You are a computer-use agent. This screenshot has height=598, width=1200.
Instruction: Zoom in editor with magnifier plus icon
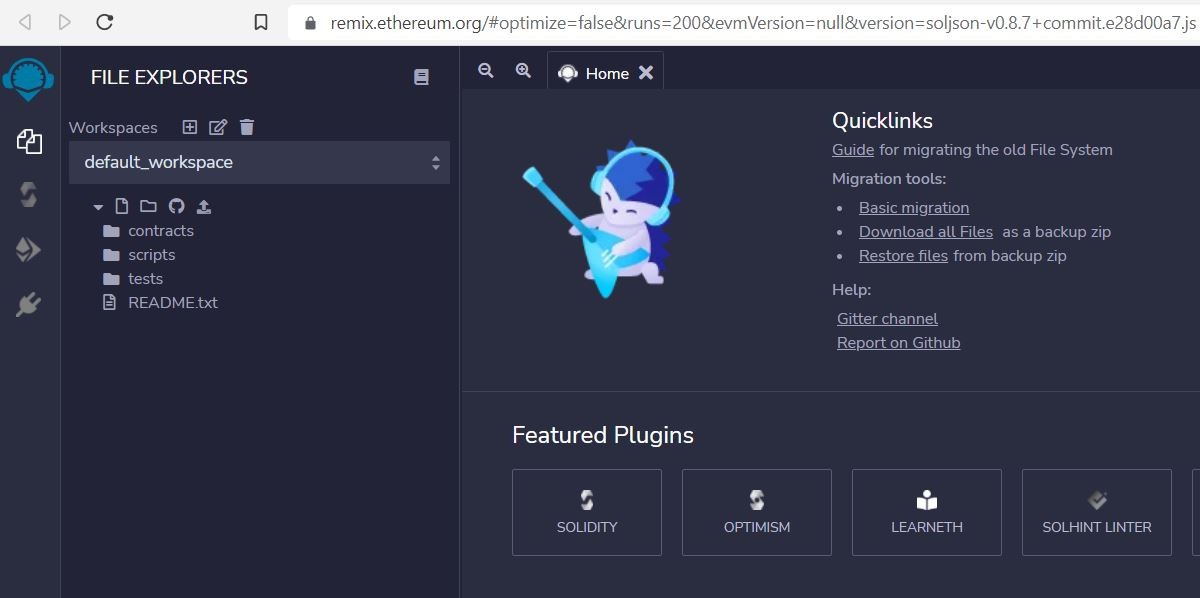click(523, 71)
